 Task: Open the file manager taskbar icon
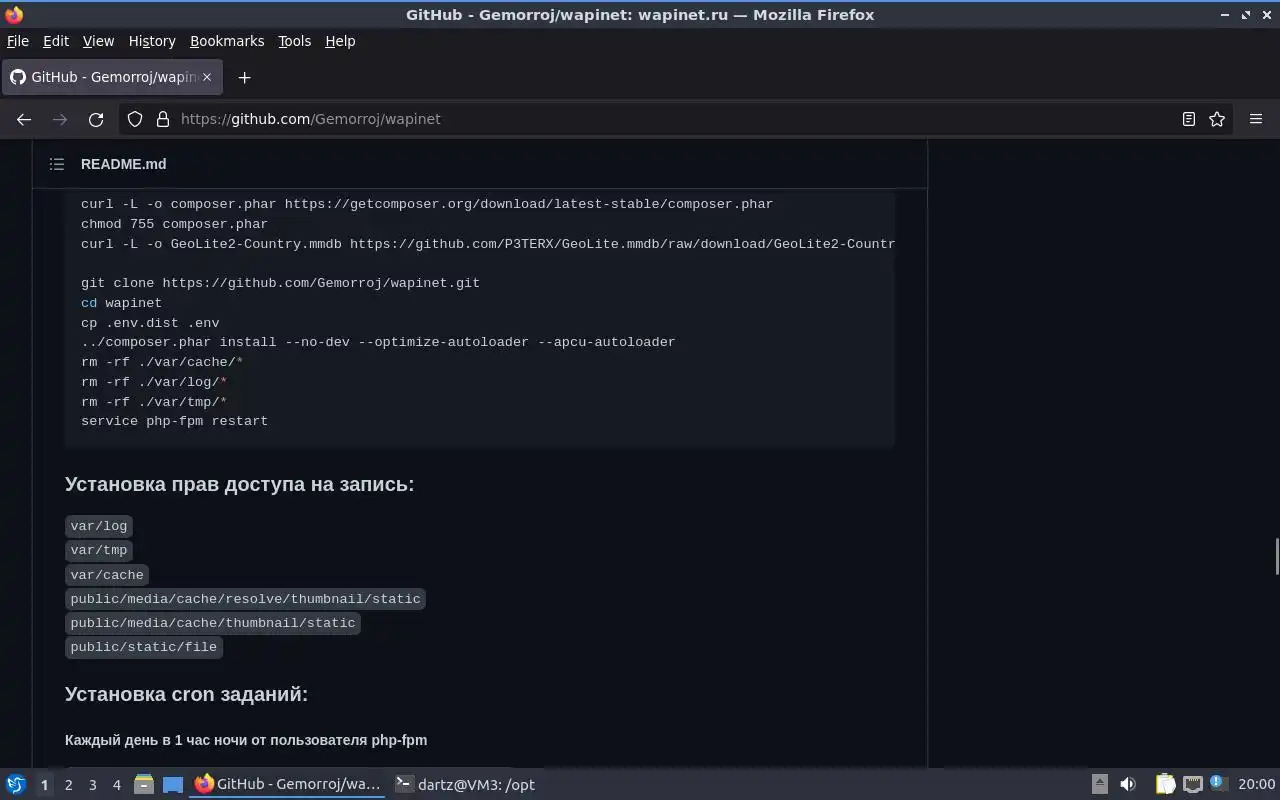[x=144, y=785]
